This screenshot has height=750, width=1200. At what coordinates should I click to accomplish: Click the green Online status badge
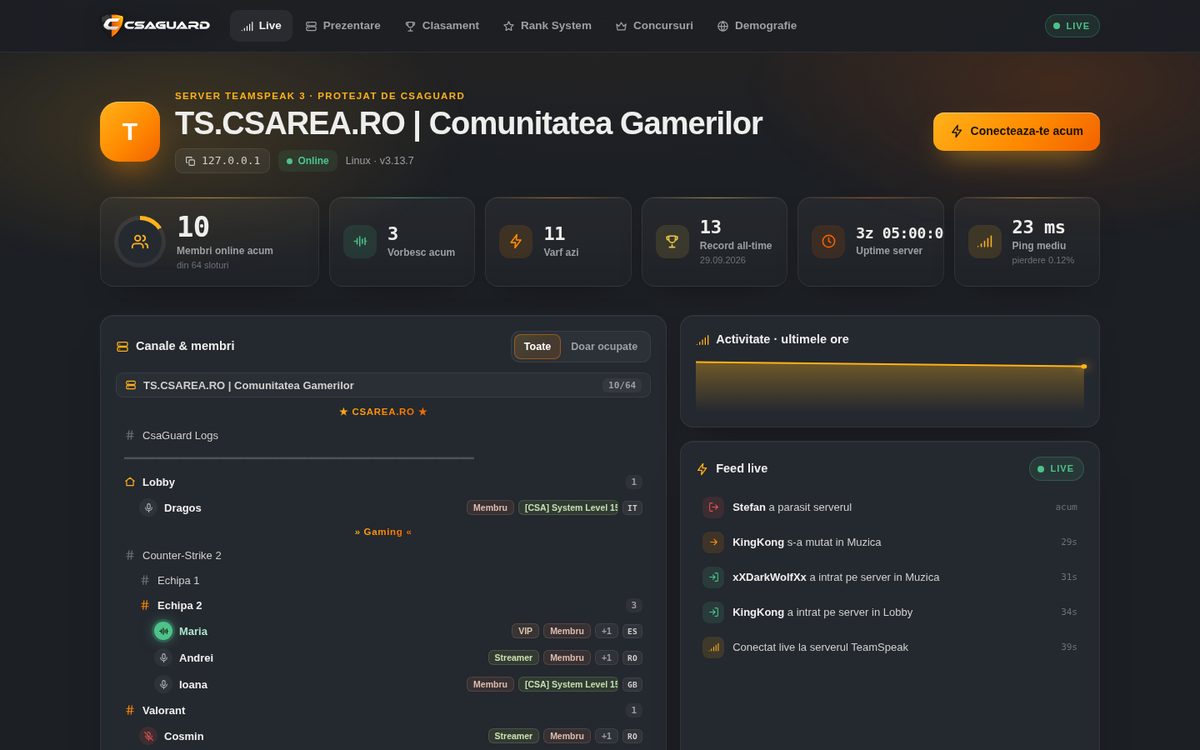[308, 161]
